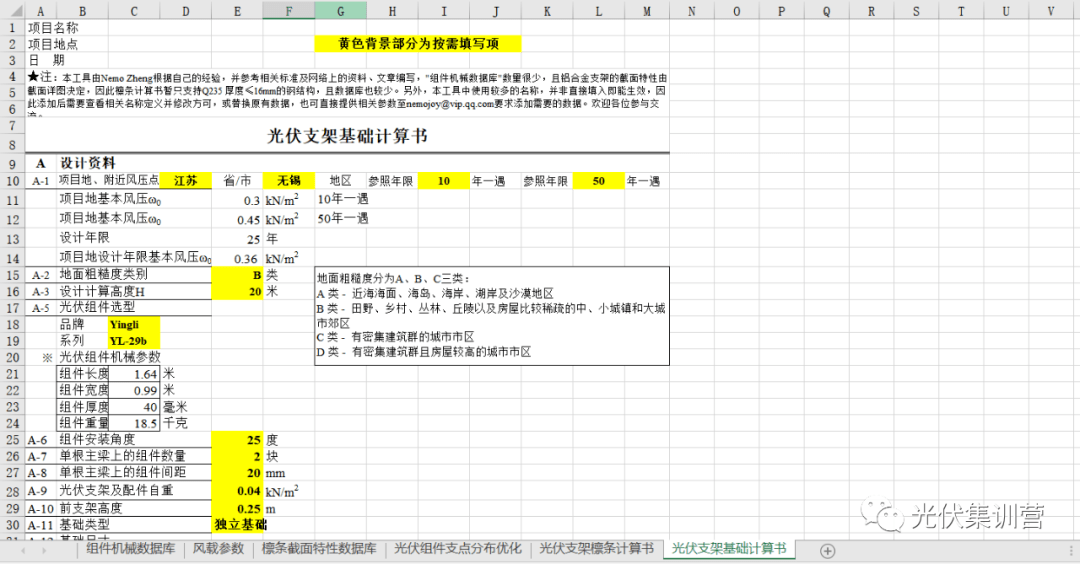Select the self-weight cell showing 0.04
This screenshot has width=1080, height=564.
click(237, 490)
